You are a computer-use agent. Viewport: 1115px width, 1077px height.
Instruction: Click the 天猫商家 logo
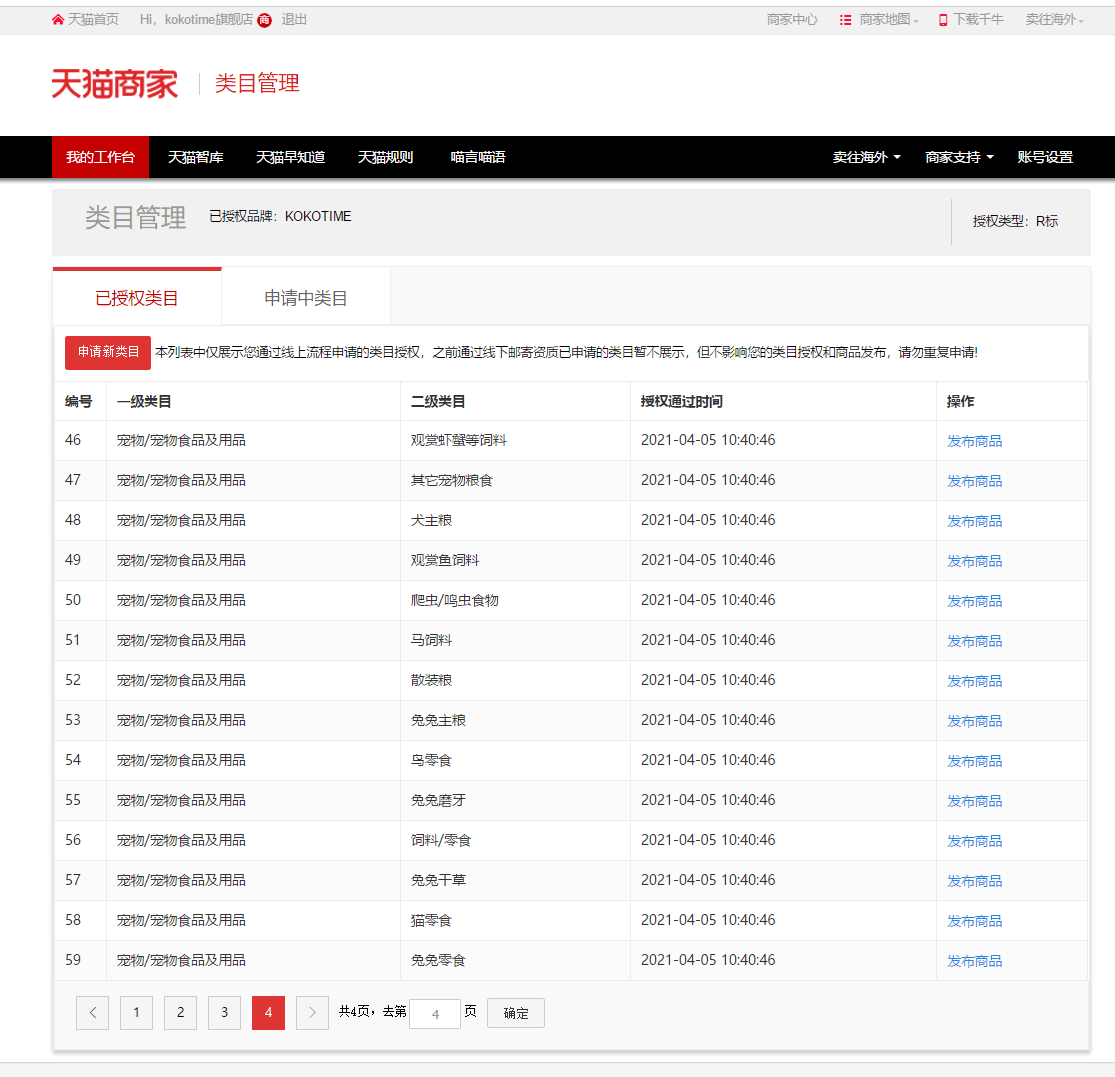point(114,84)
